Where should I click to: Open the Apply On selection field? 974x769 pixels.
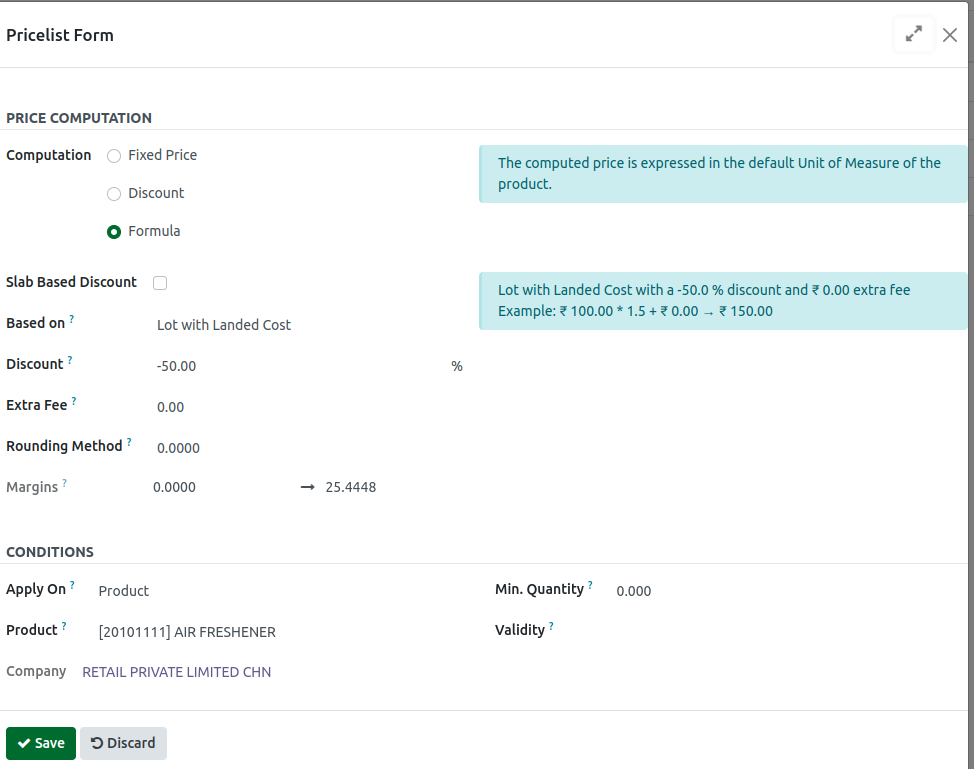pos(123,590)
